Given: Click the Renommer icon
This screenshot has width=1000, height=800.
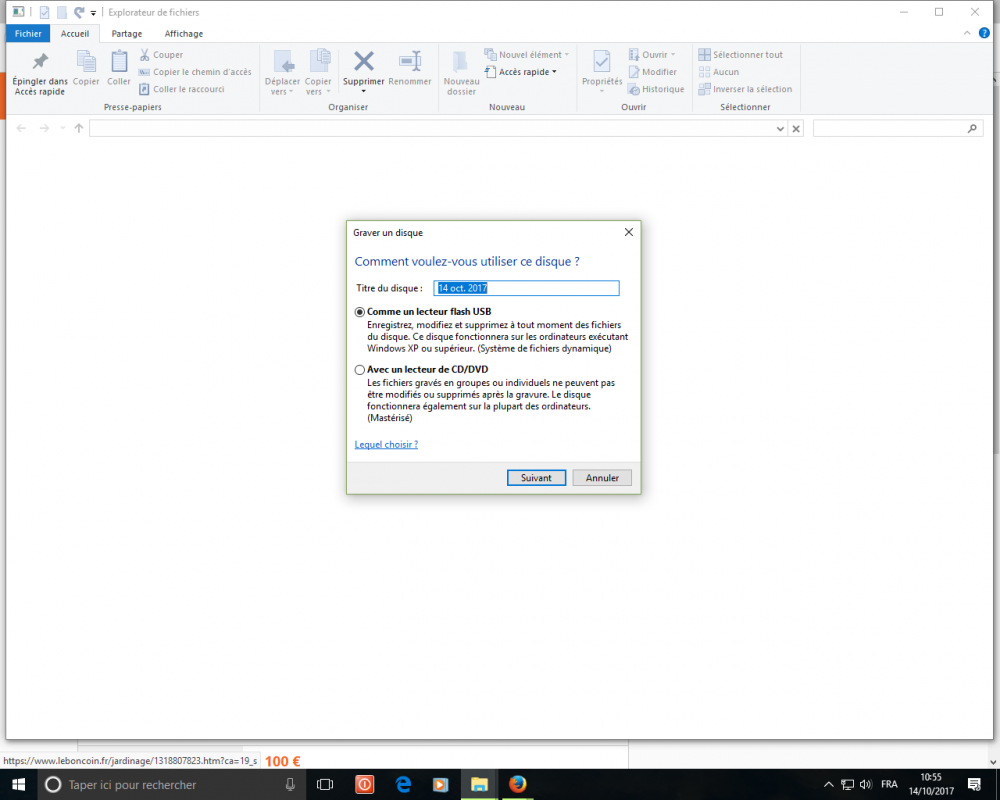Looking at the screenshot, I should click(410, 61).
